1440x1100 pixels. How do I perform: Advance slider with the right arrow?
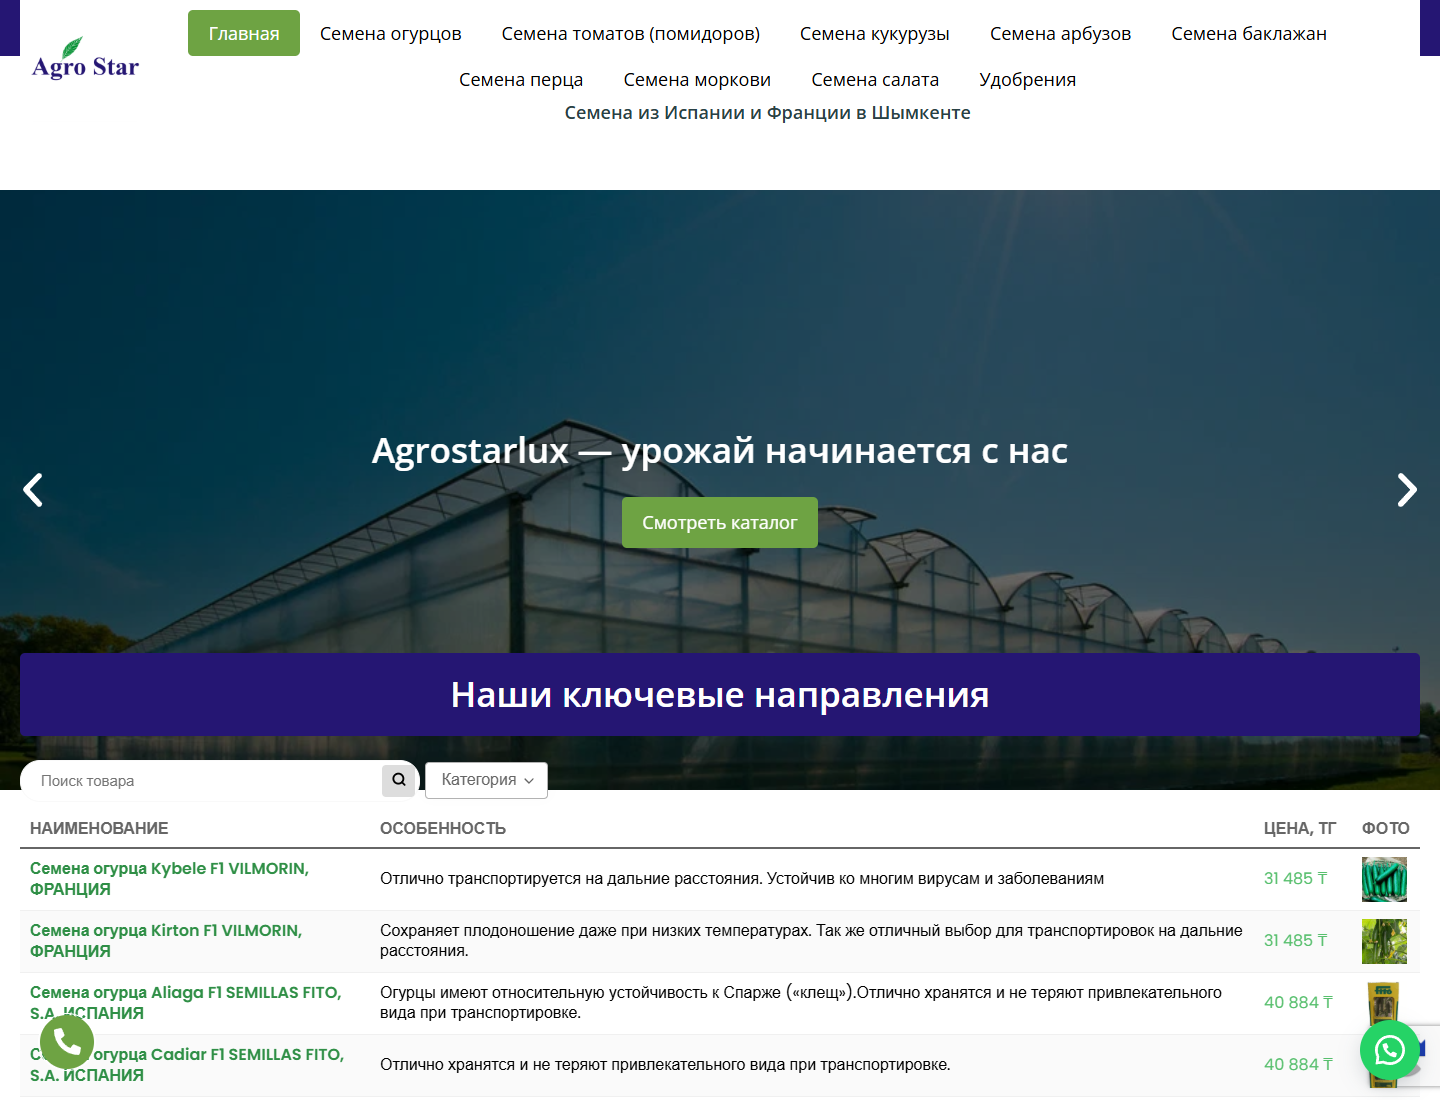click(1407, 490)
